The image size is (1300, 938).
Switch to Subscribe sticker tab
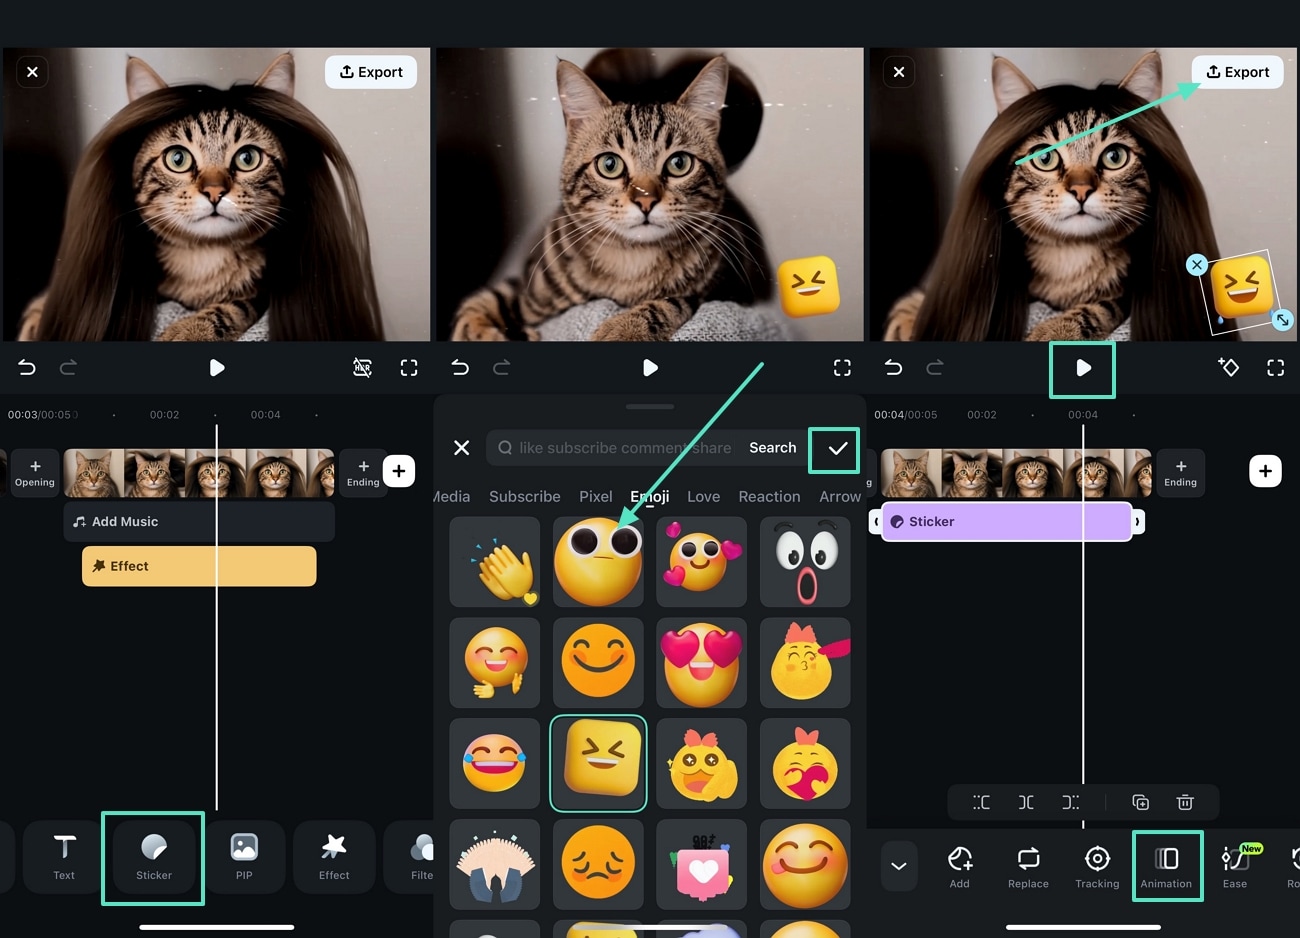[x=524, y=497]
